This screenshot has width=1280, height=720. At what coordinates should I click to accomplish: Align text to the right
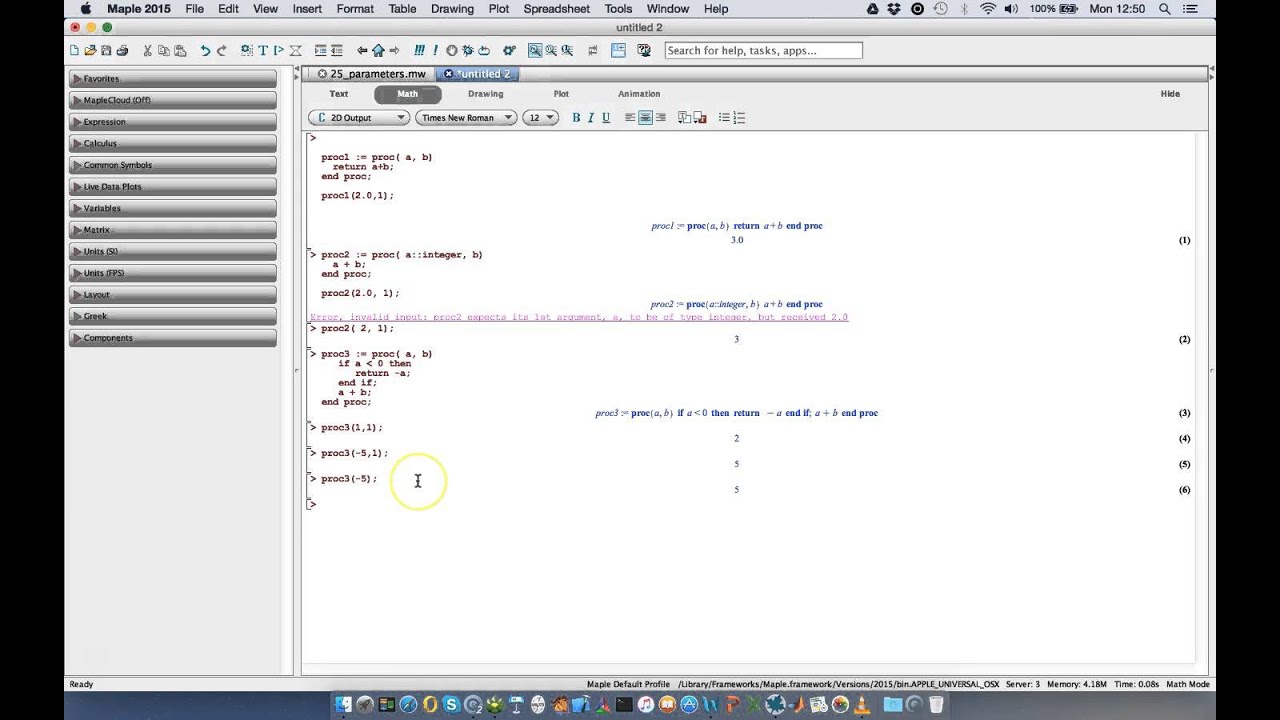pos(660,118)
